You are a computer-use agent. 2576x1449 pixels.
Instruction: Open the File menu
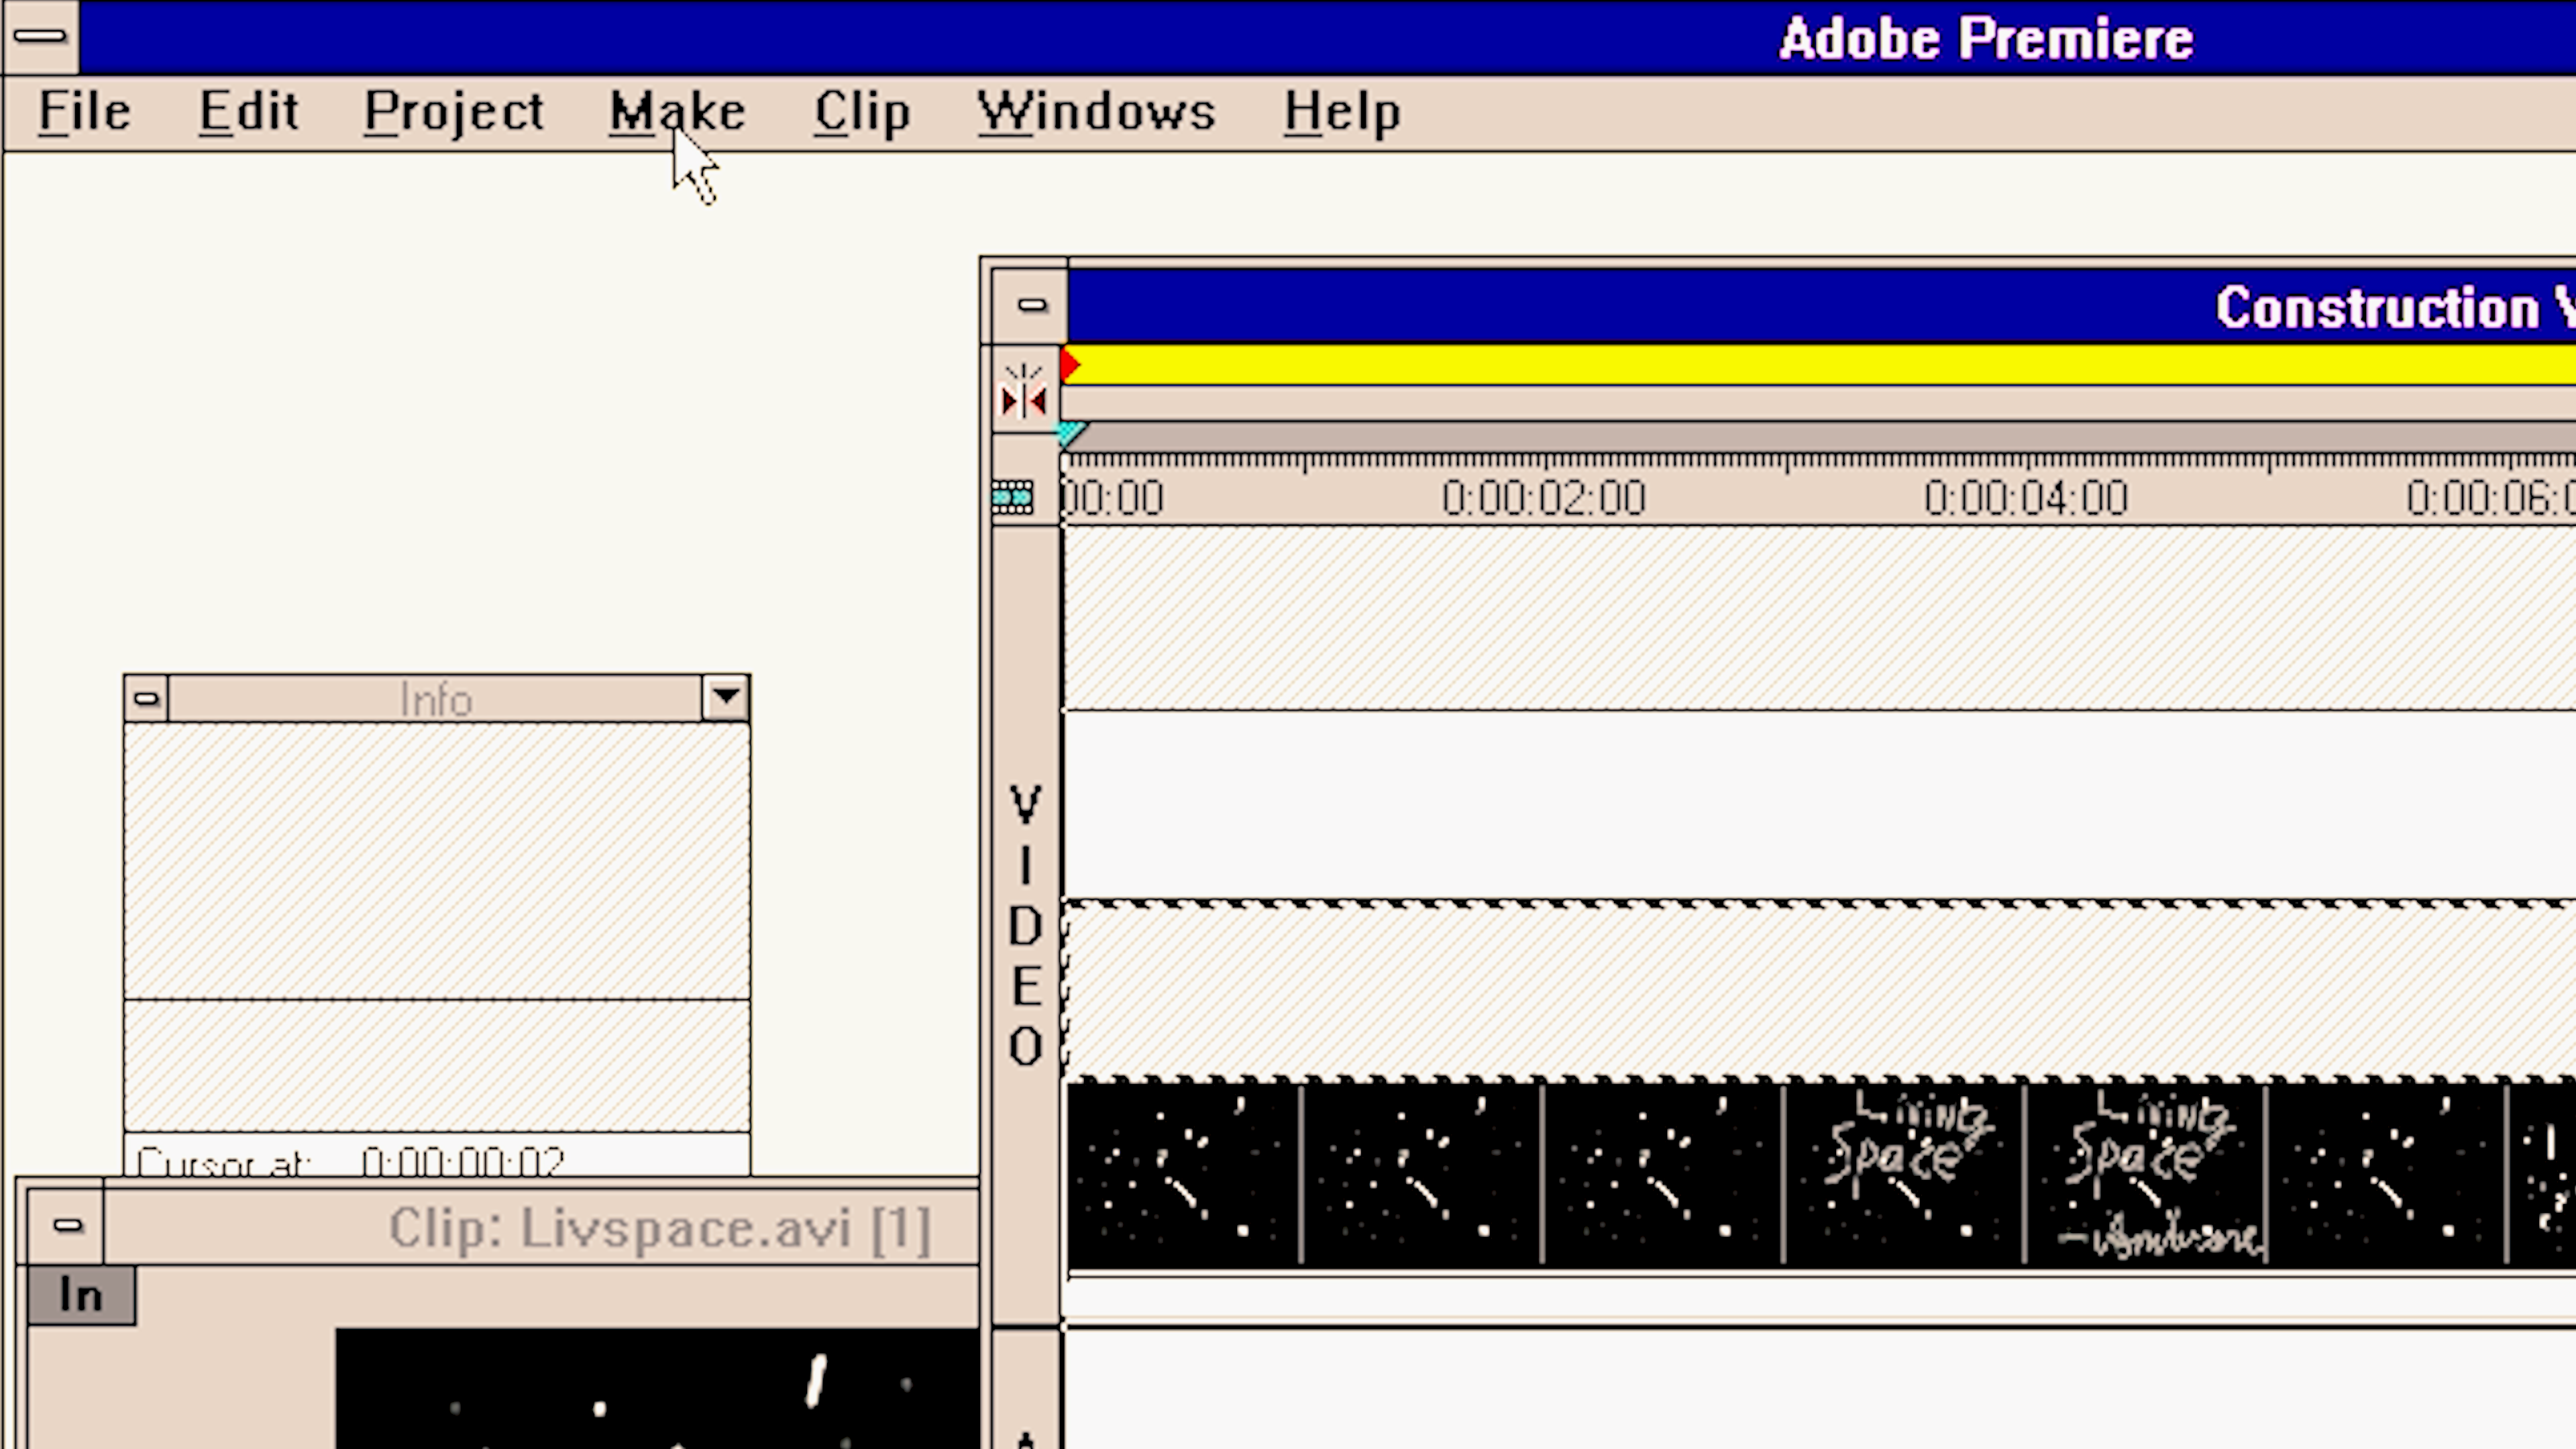point(84,111)
